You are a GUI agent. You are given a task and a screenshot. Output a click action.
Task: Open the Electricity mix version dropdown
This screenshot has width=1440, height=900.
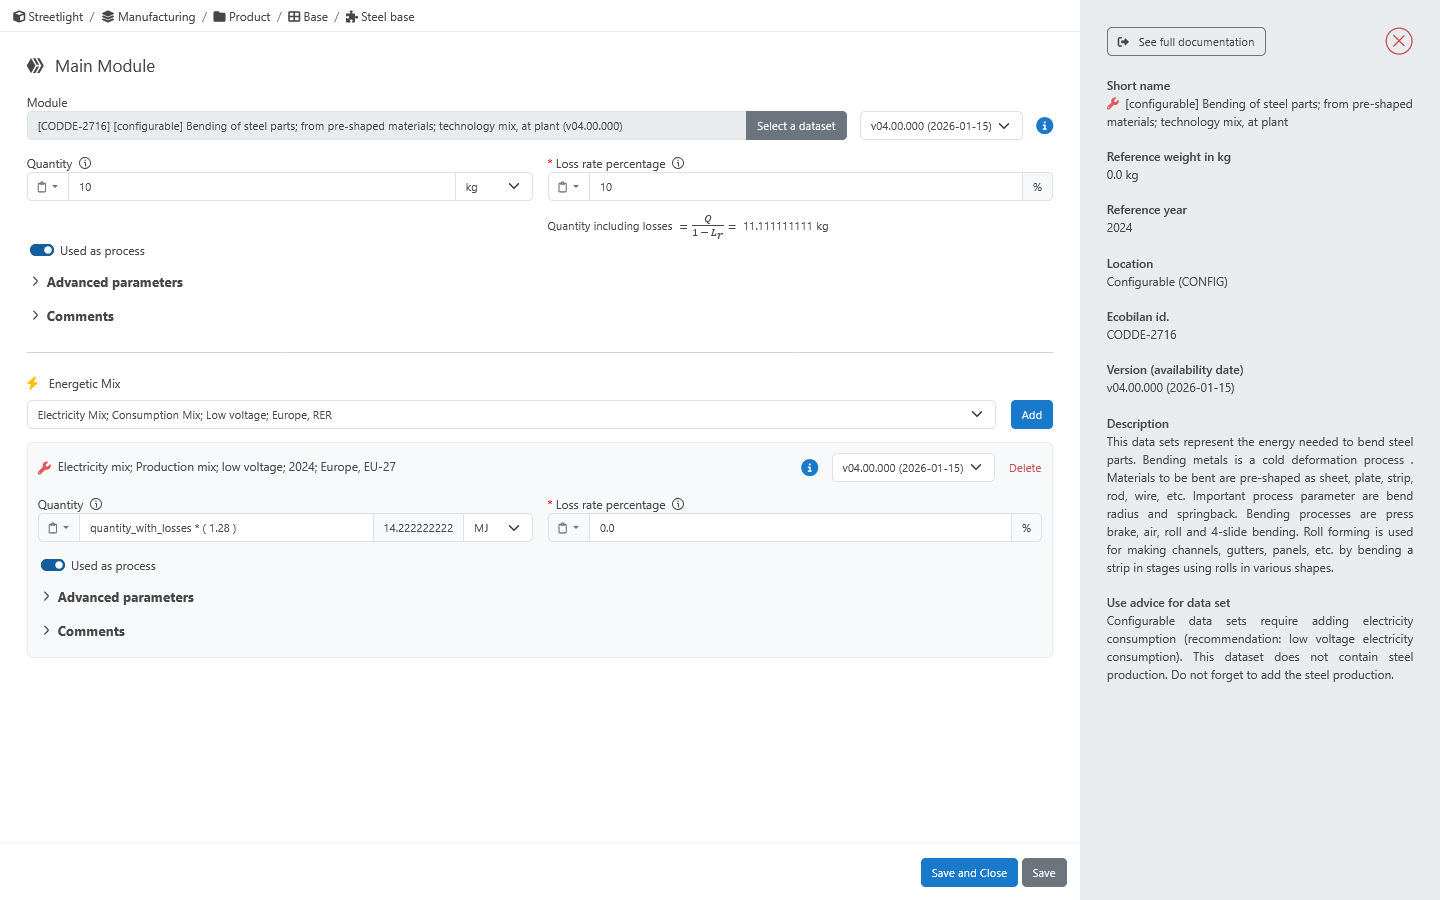[x=913, y=468]
